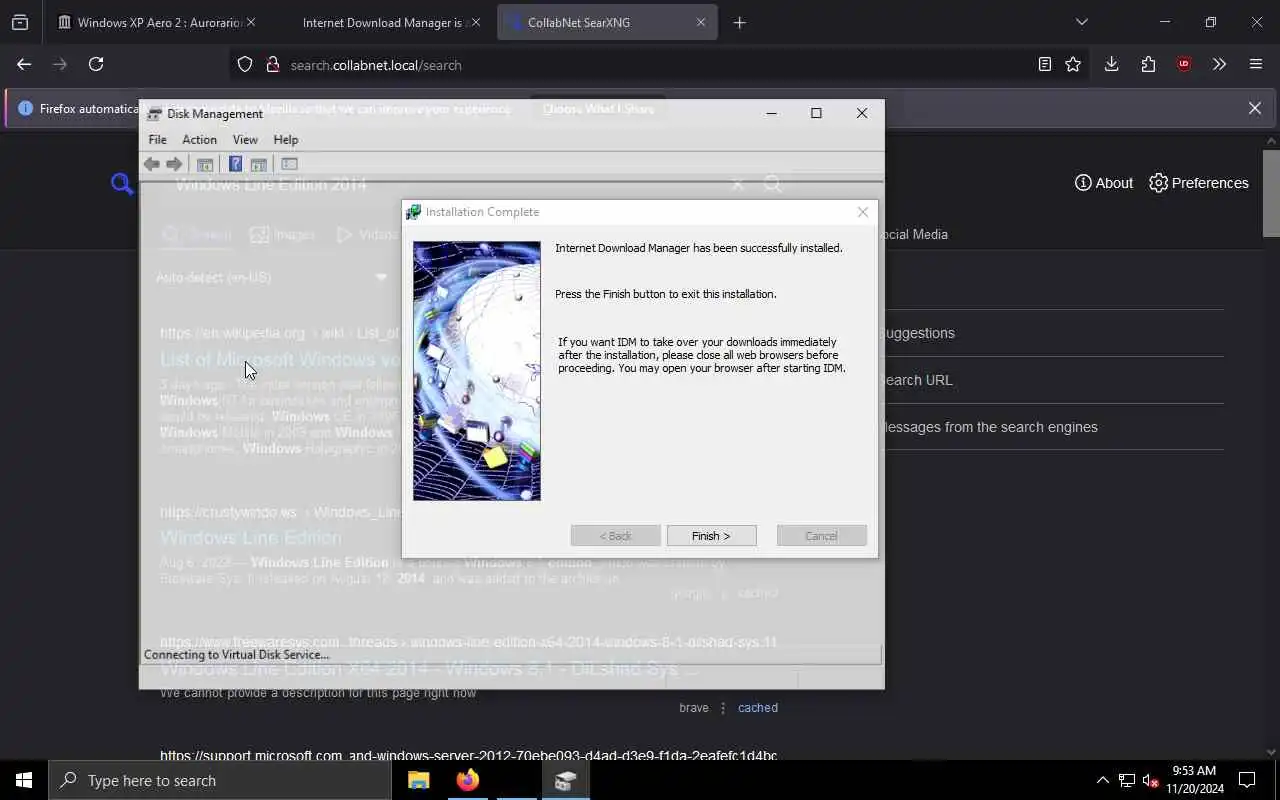Click the Disk Management toolbar help icon
The image size is (1280, 800).
click(235, 164)
